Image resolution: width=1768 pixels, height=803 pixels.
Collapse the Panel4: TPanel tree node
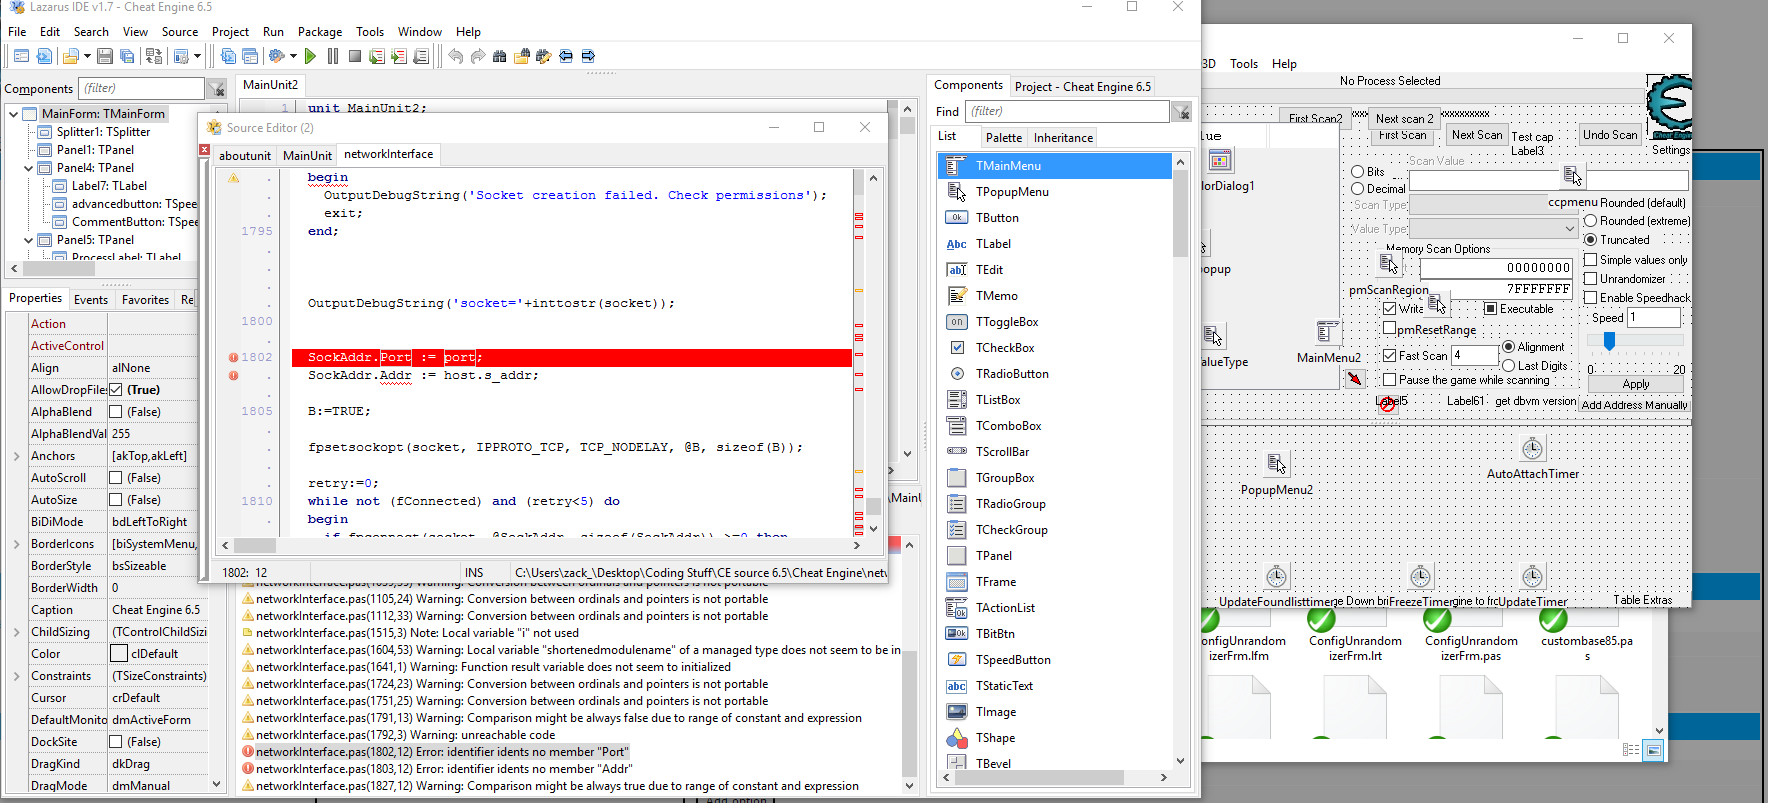point(28,168)
